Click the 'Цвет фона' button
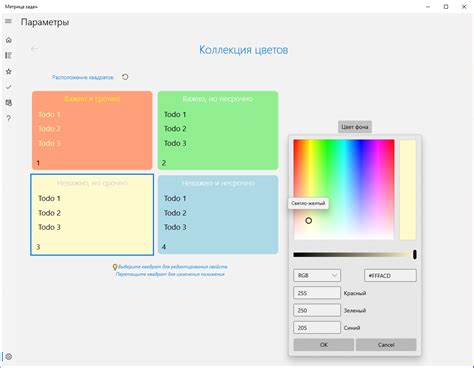Screen dimensions: 474x368 (x=355, y=127)
